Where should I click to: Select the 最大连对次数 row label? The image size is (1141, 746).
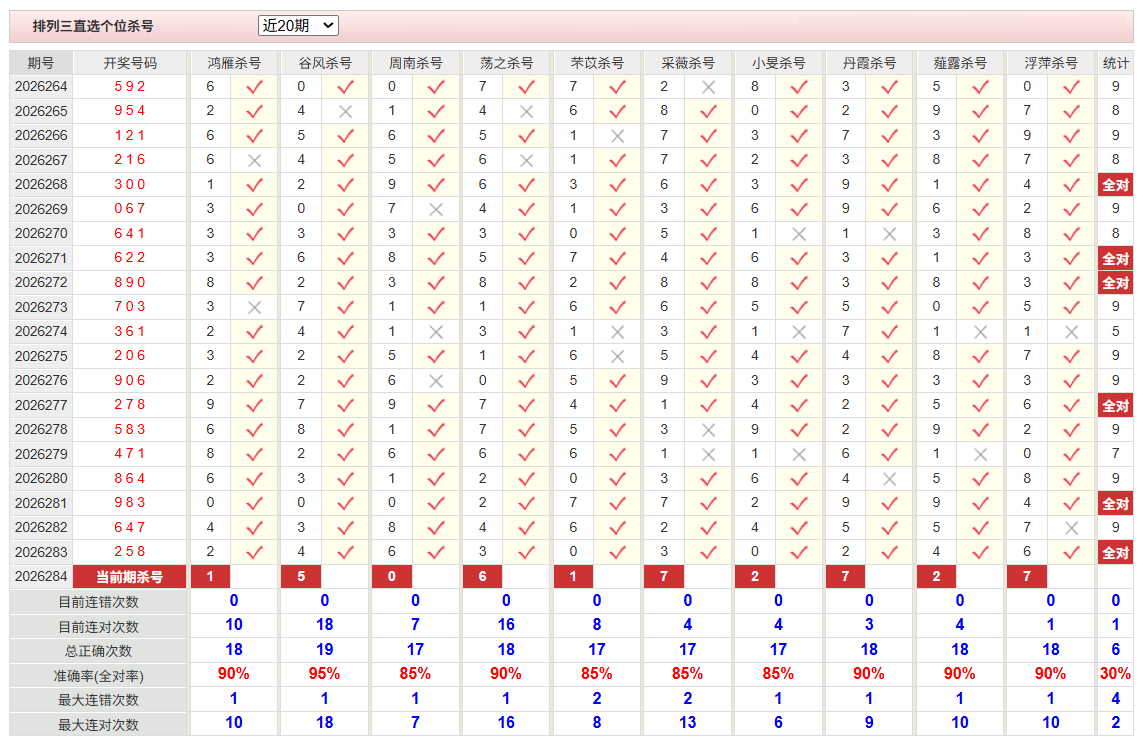(98, 725)
